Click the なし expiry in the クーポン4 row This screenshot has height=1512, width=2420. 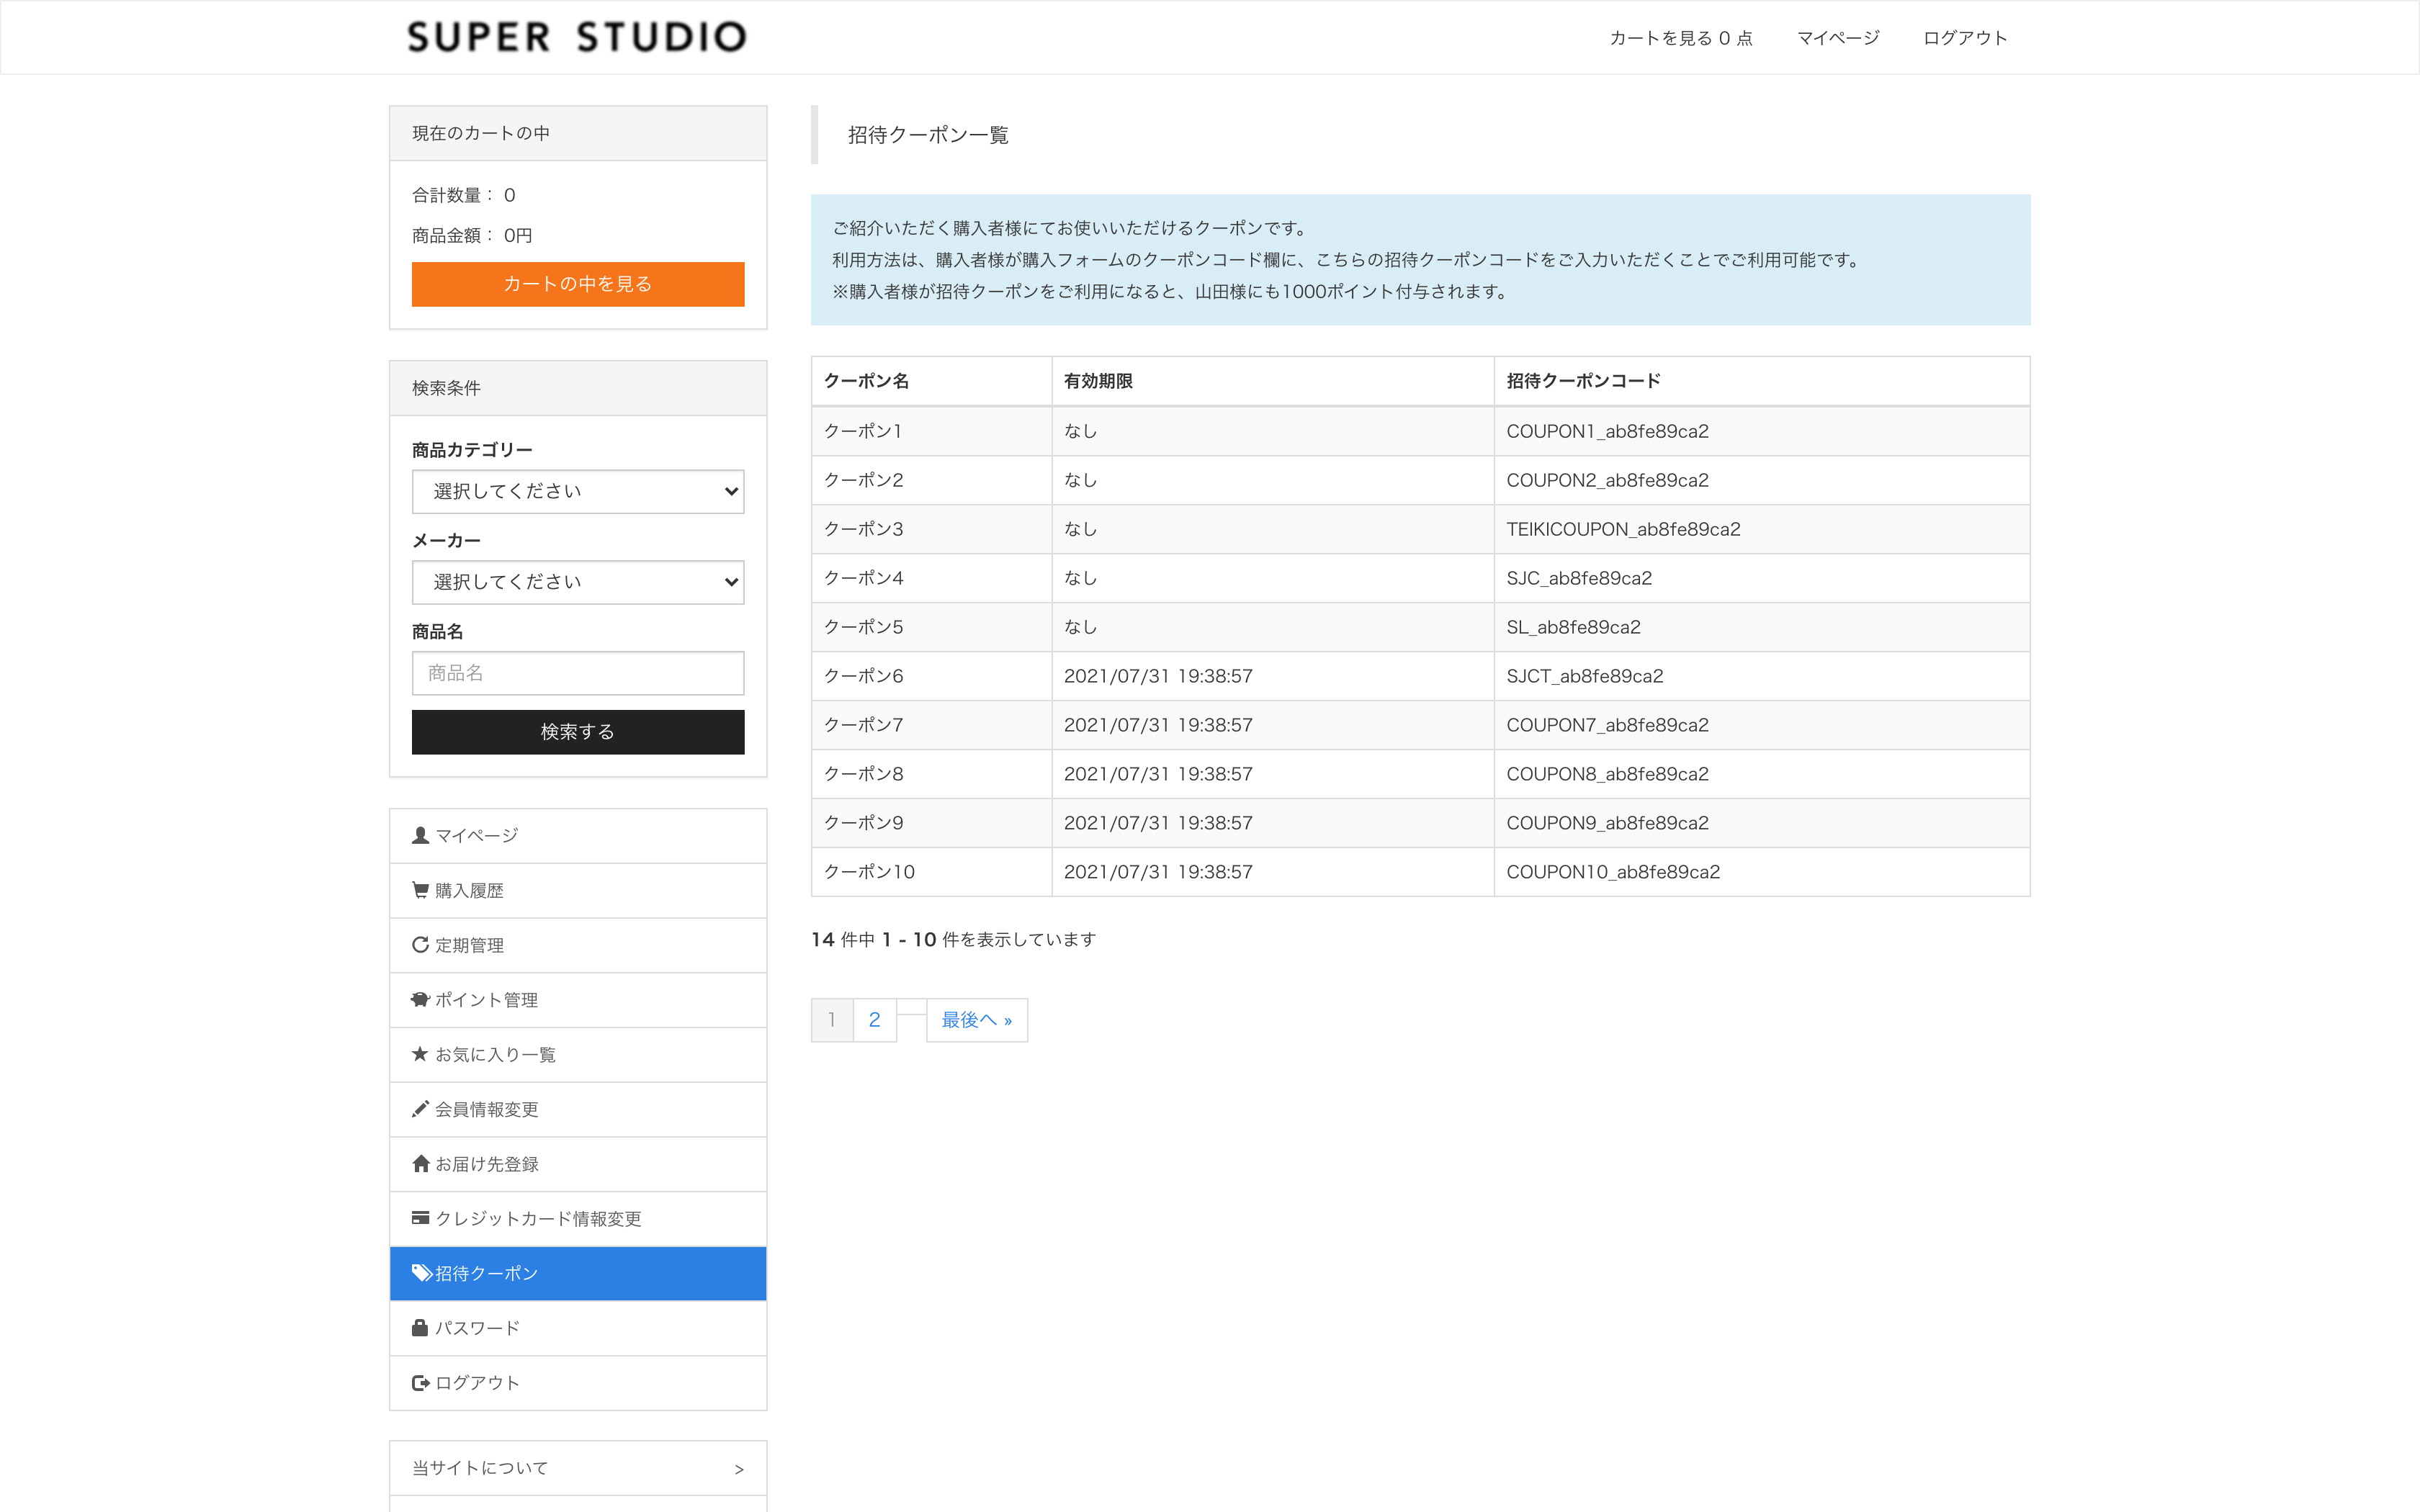click(1080, 578)
